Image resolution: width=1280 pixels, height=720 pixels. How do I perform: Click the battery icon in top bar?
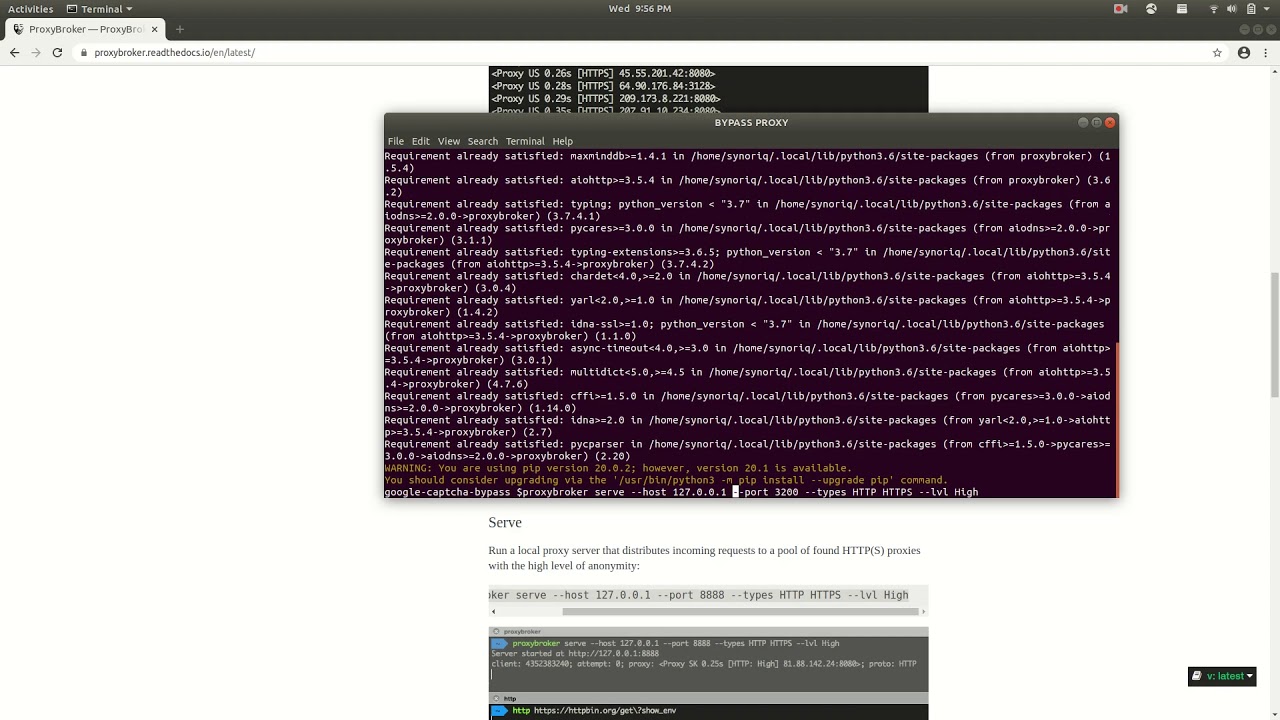(1251, 9)
